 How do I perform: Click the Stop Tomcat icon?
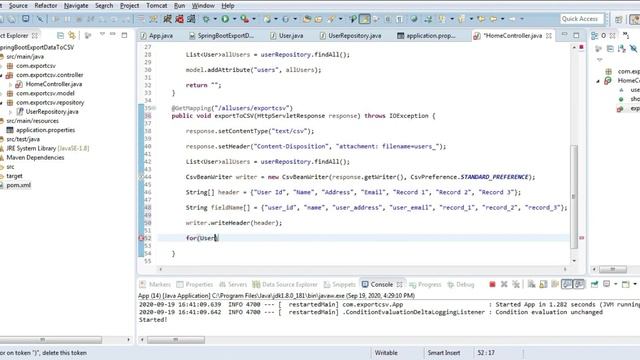pos(179,19)
